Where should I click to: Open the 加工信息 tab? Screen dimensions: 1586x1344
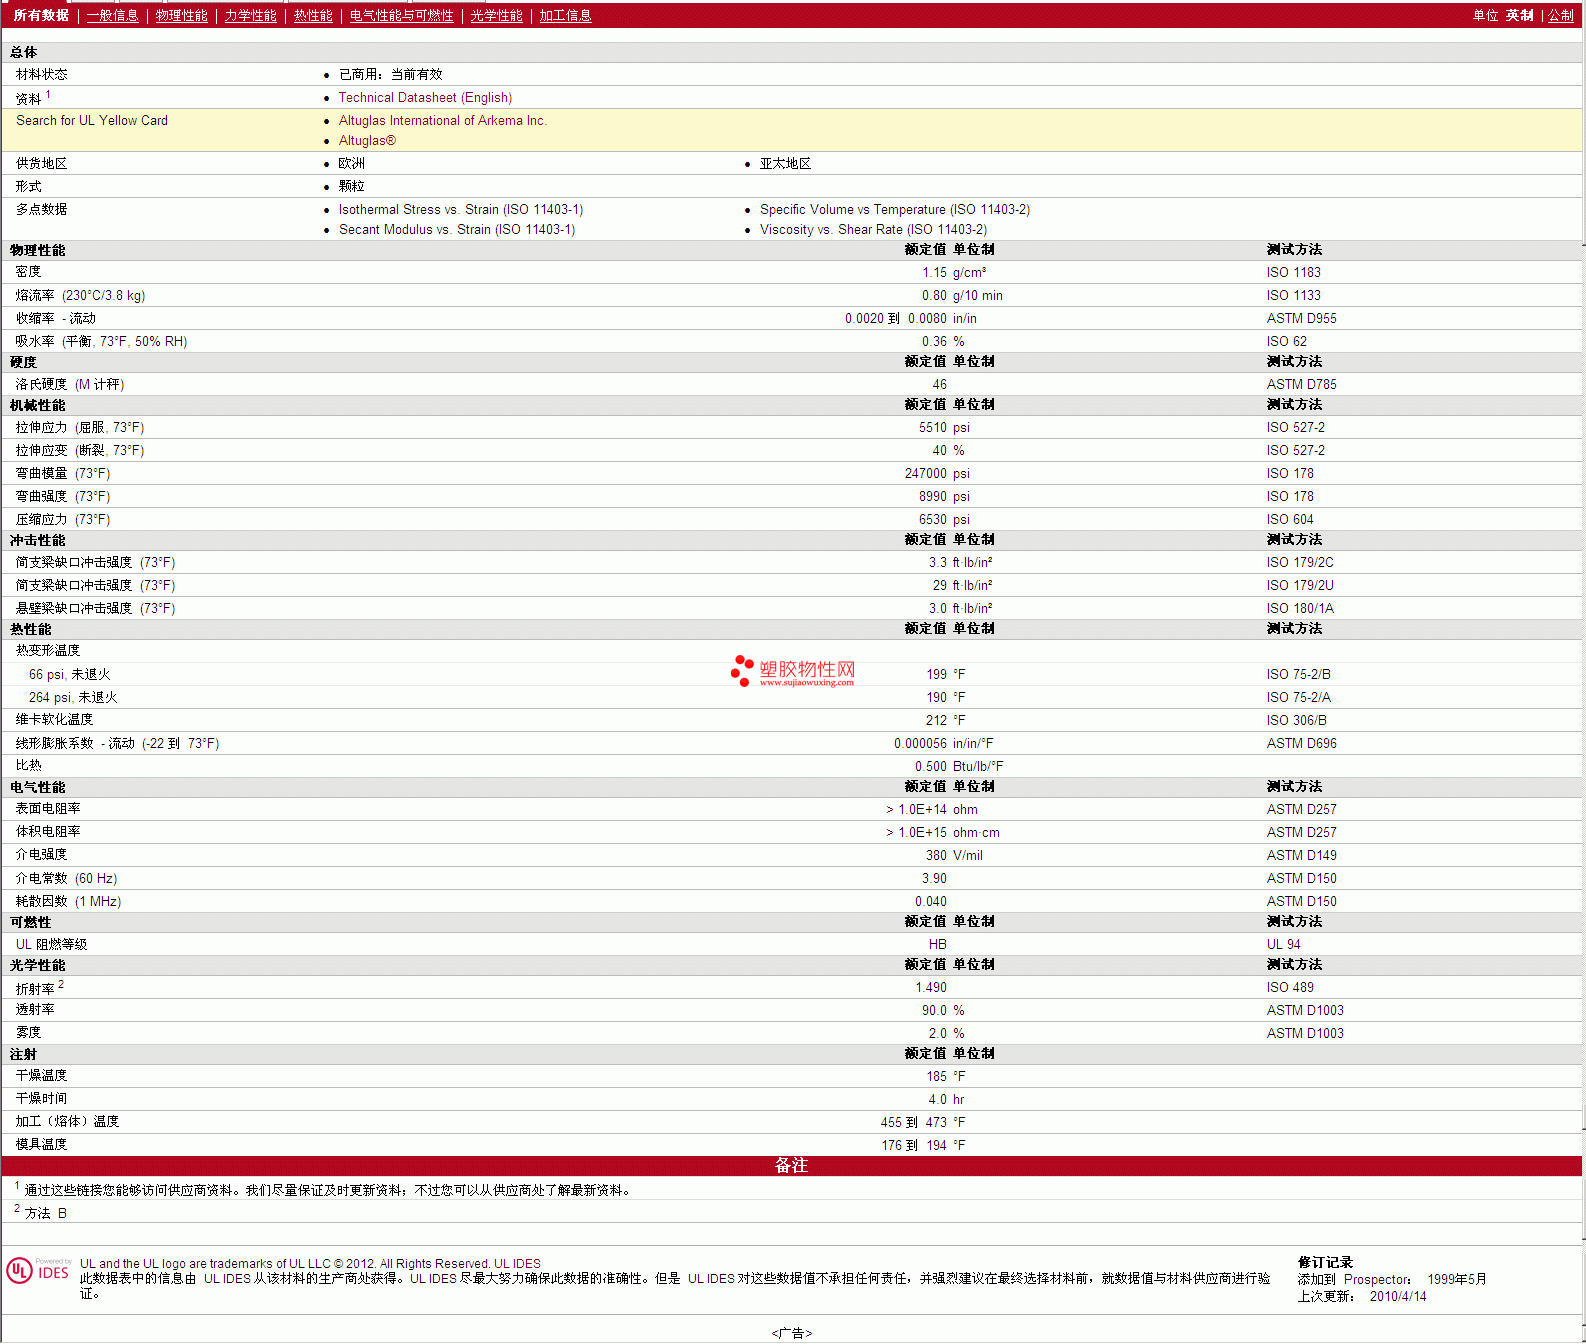click(565, 16)
